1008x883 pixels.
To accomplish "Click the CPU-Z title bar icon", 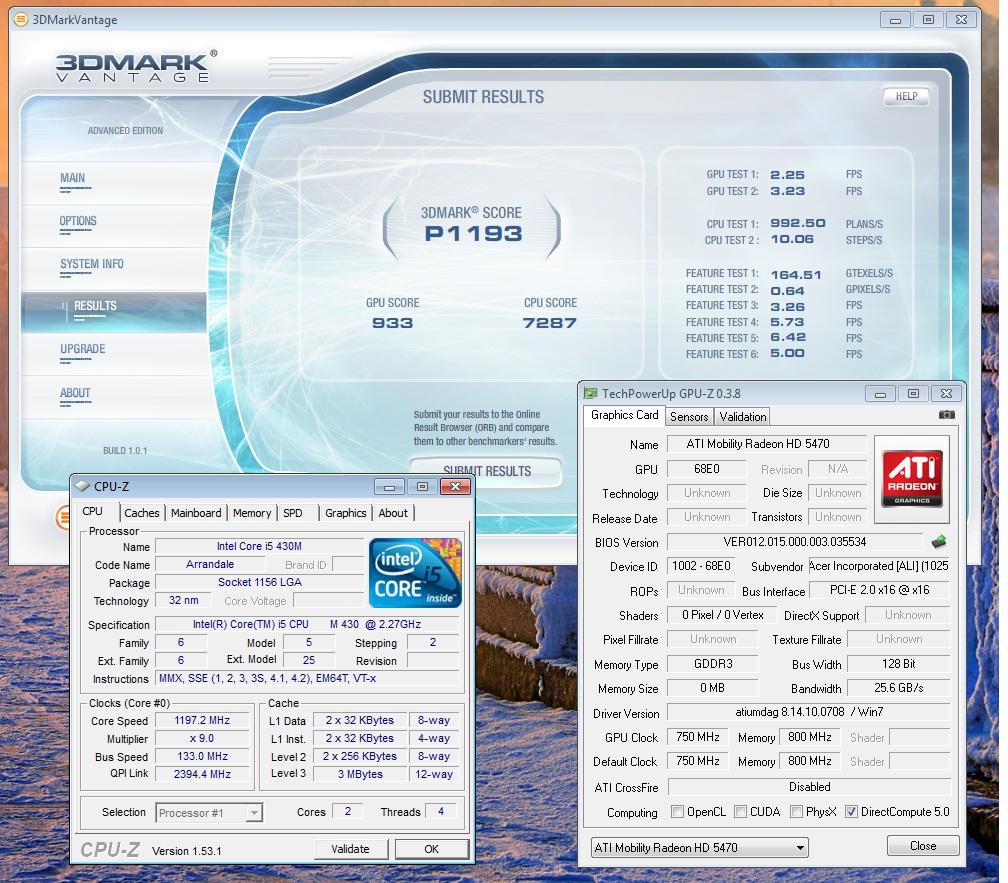I will (82, 486).
